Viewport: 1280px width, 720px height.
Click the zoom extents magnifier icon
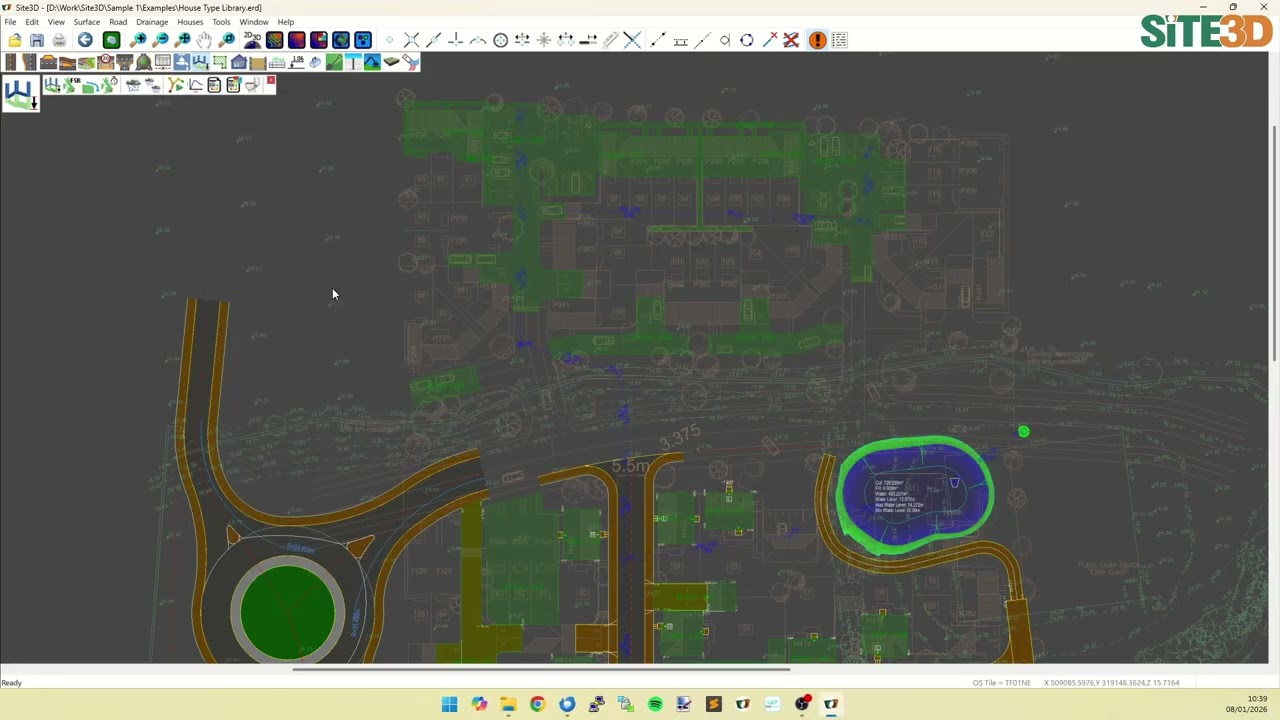[x=183, y=40]
